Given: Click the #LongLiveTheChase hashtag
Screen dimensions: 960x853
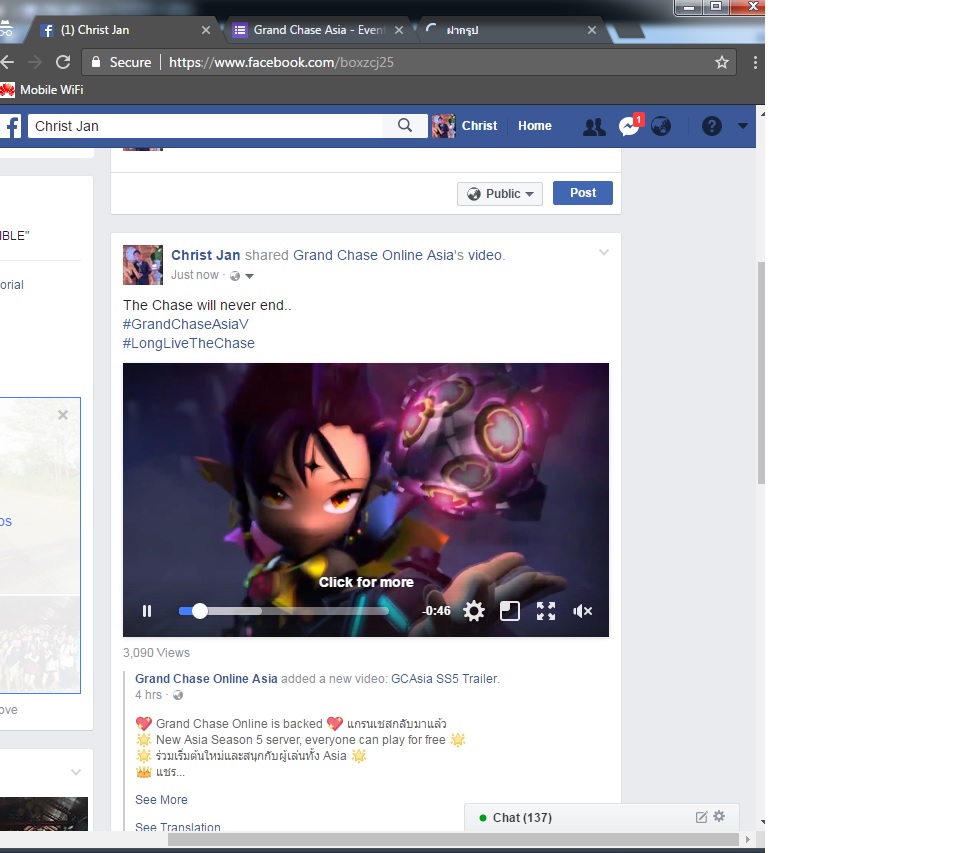Looking at the screenshot, I should click(x=189, y=343).
